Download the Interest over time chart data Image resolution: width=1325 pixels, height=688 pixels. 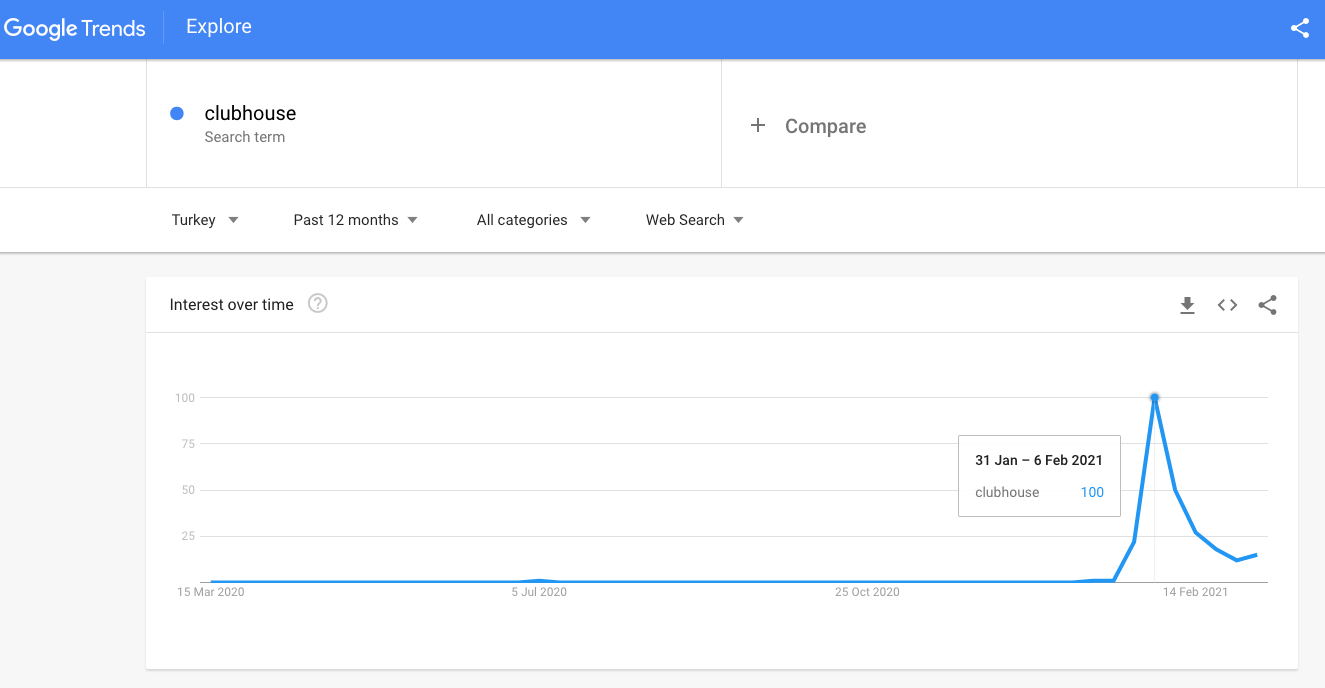pyautogui.click(x=1187, y=305)
